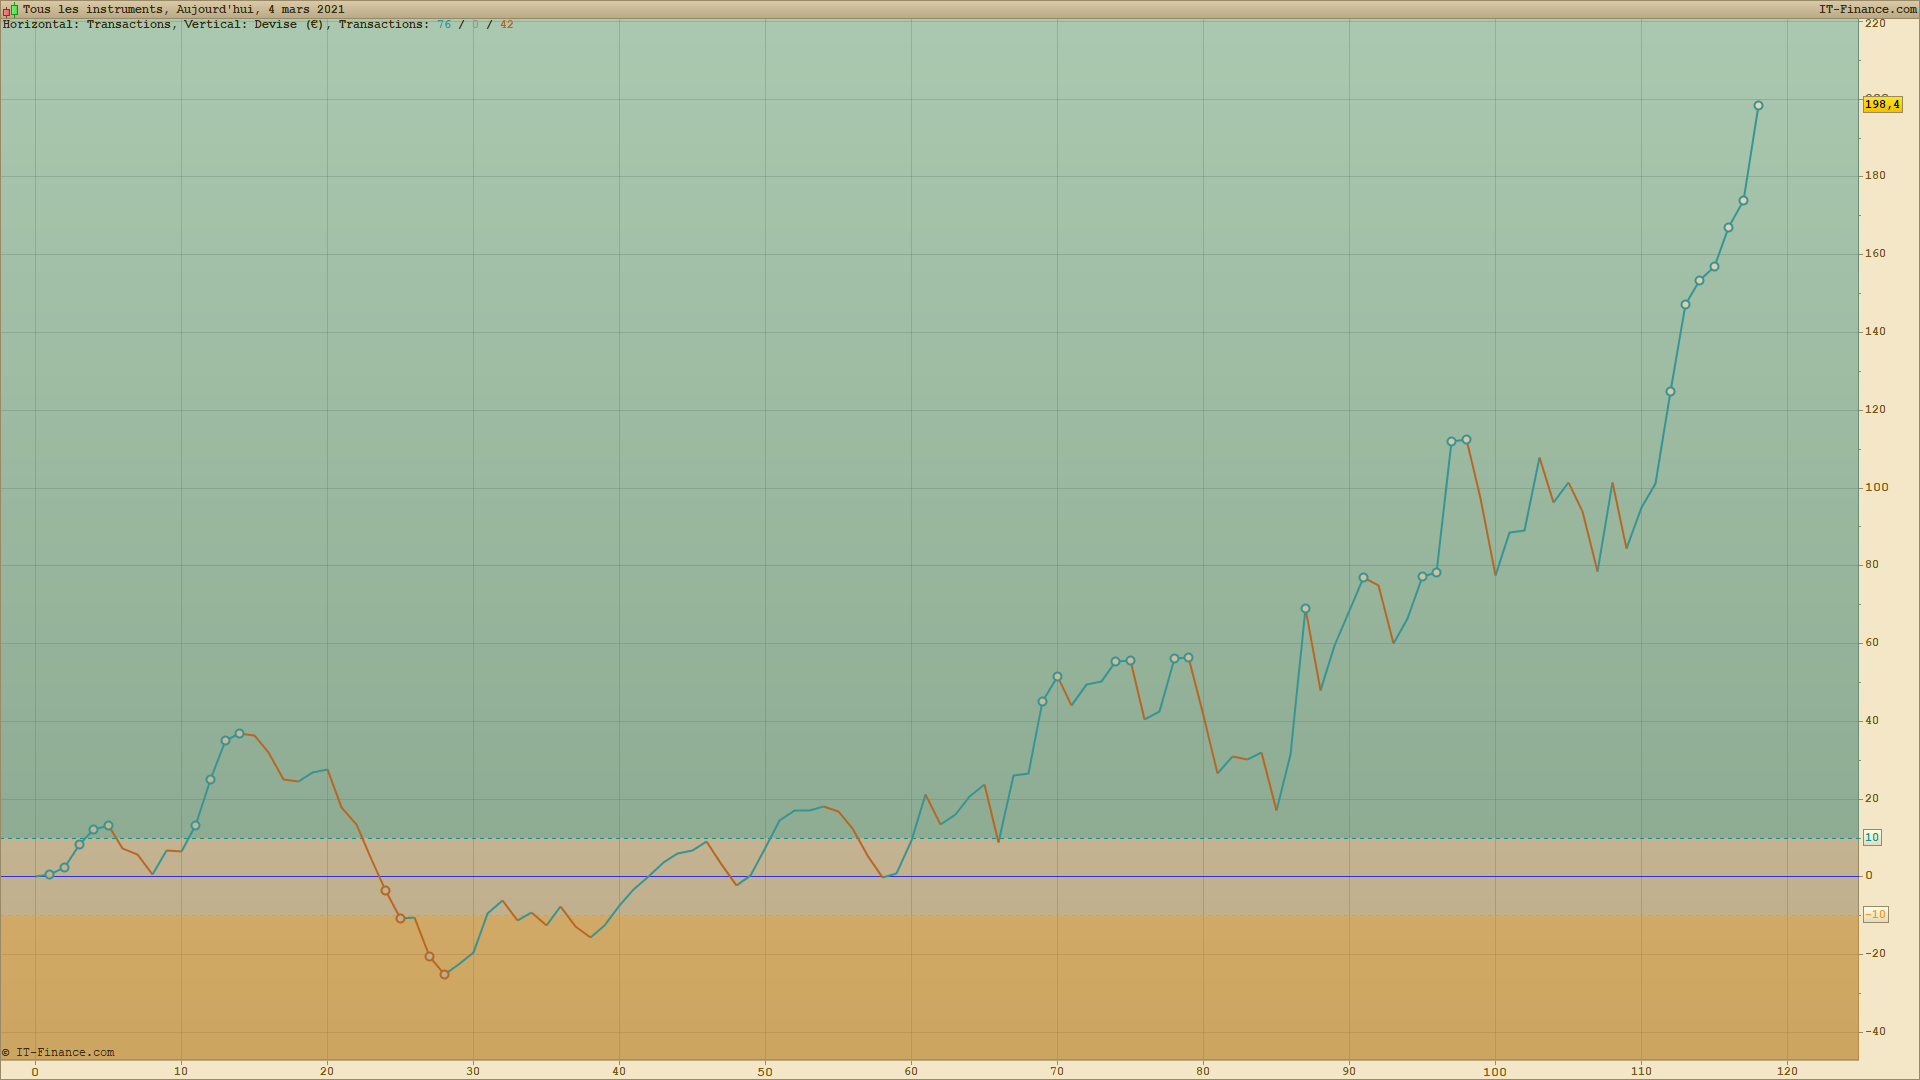
Task: Click the candlestick chart icon in title bar
Action: point(10,10)
